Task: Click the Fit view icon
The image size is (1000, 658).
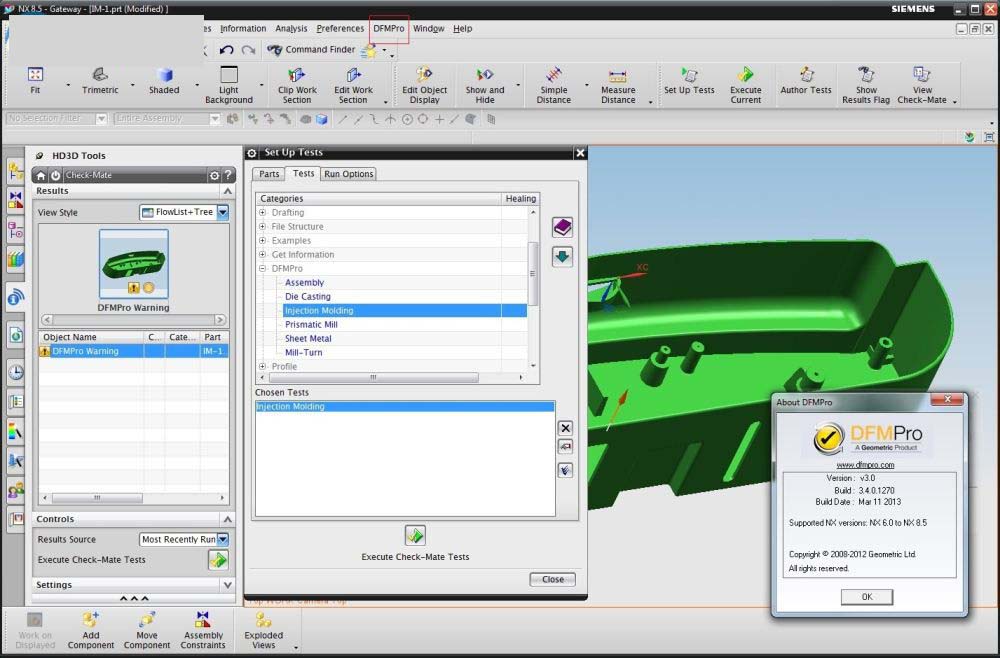Action: click(35, 75)
